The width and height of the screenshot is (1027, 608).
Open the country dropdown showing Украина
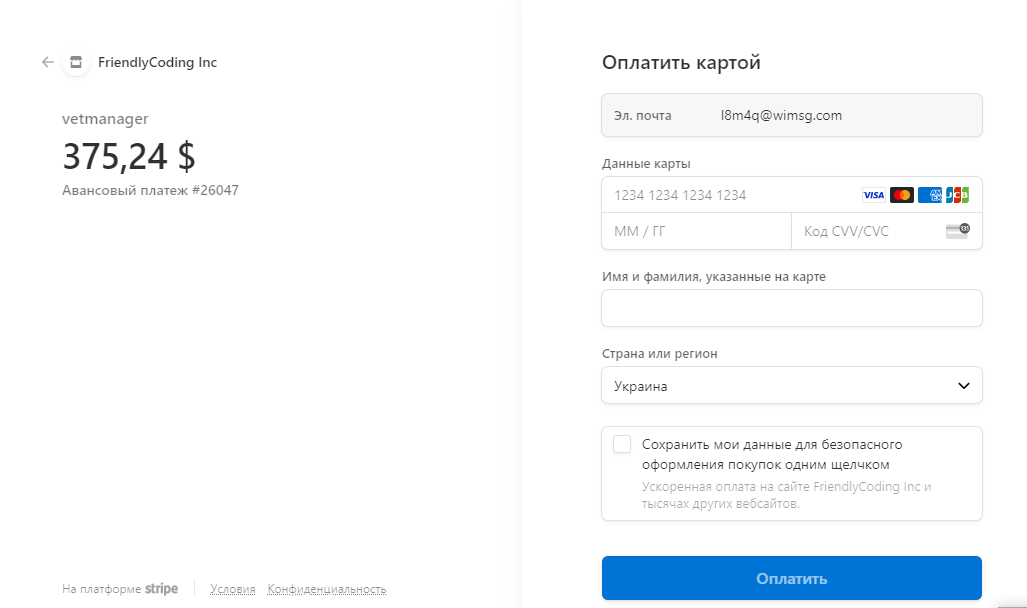792,385
